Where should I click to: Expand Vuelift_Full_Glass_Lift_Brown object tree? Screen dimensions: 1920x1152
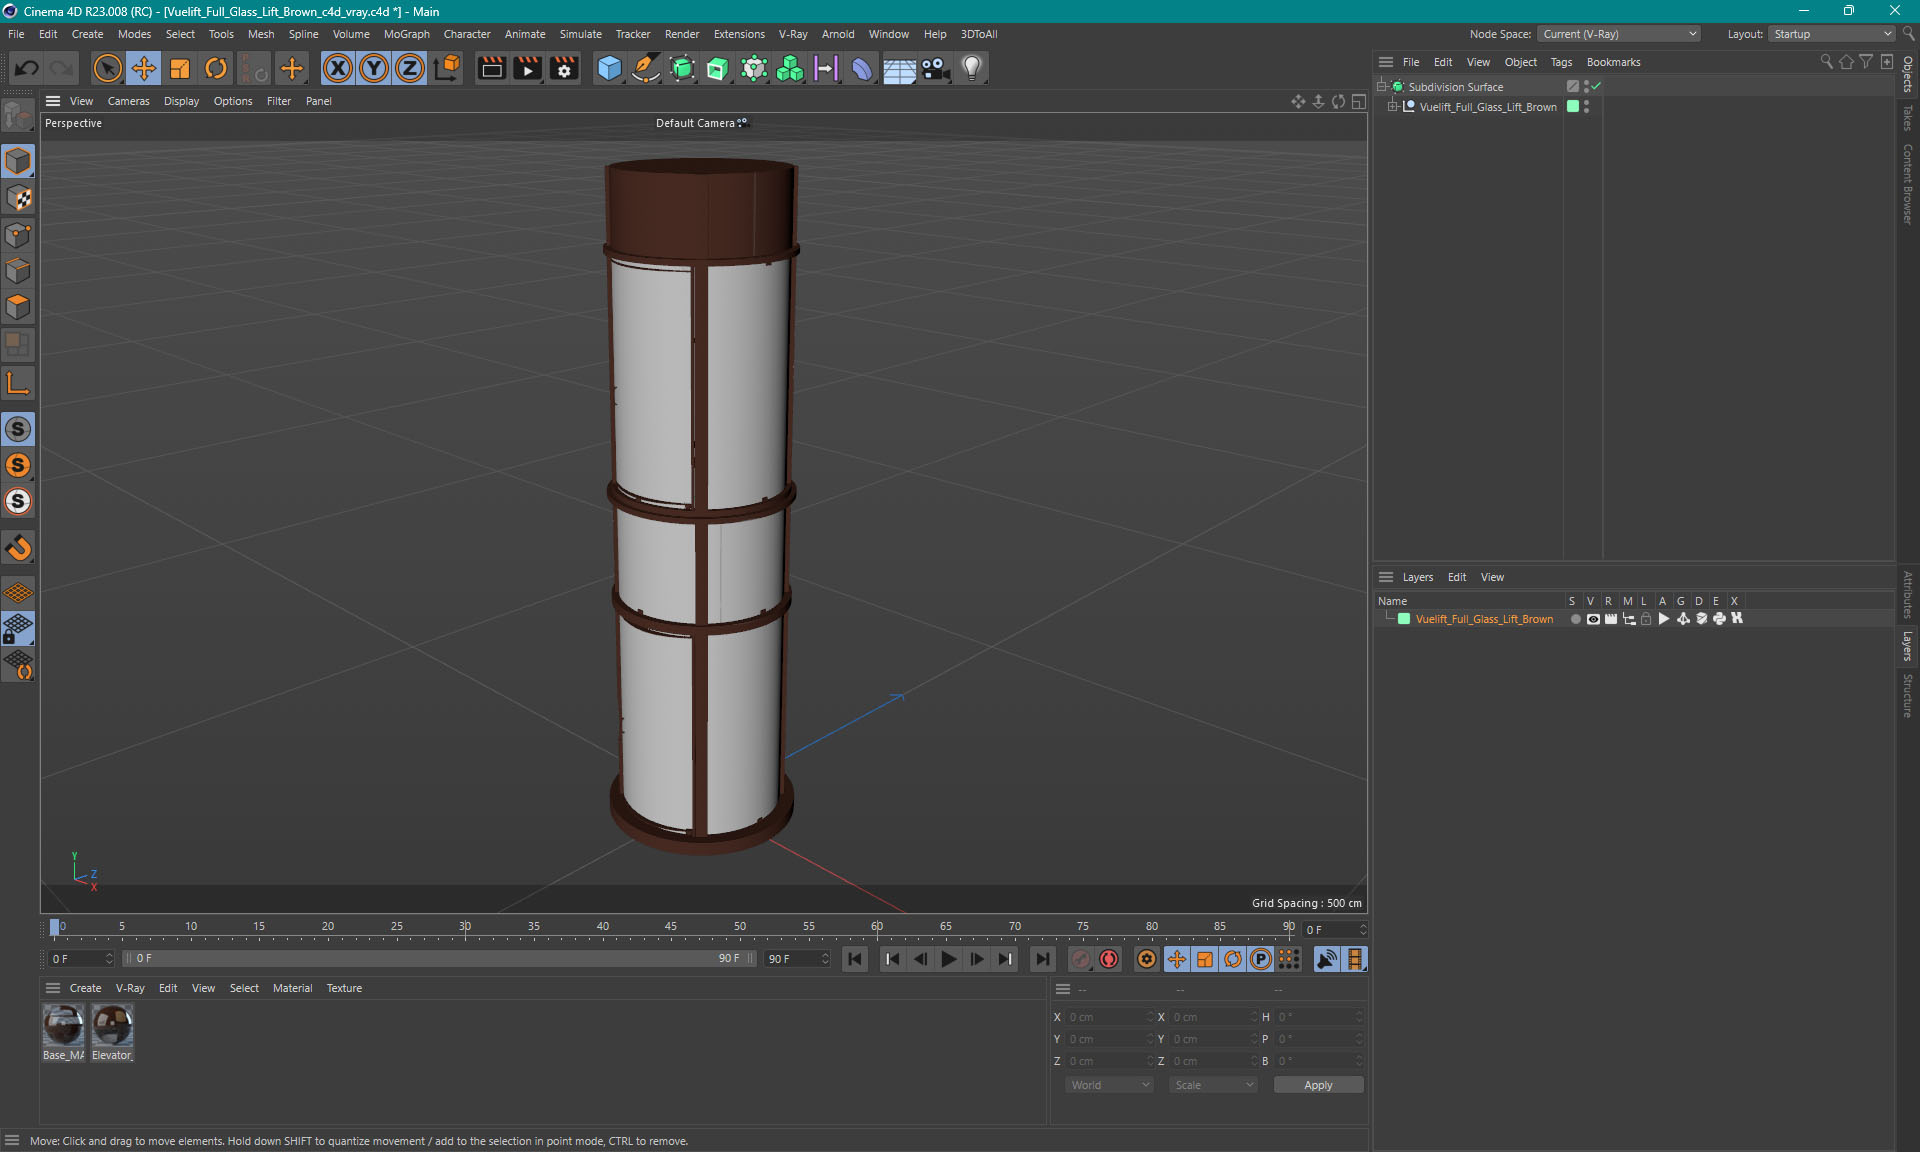point(1393,107)
